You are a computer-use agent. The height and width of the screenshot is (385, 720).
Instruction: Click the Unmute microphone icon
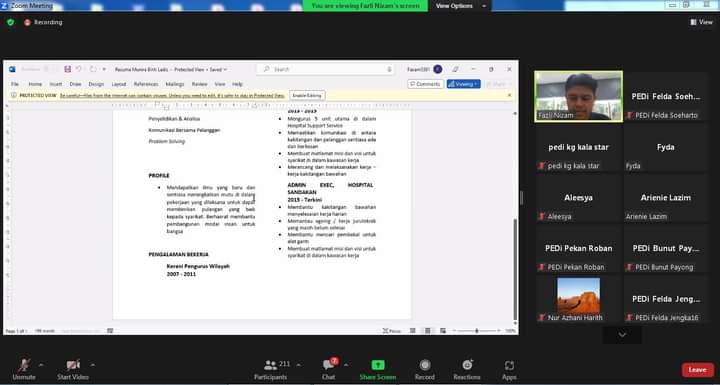24,365
